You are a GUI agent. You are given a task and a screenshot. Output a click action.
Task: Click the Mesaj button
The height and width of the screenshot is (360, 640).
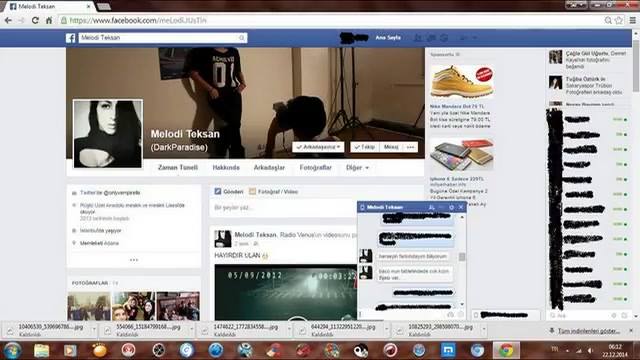click(391, 147)
